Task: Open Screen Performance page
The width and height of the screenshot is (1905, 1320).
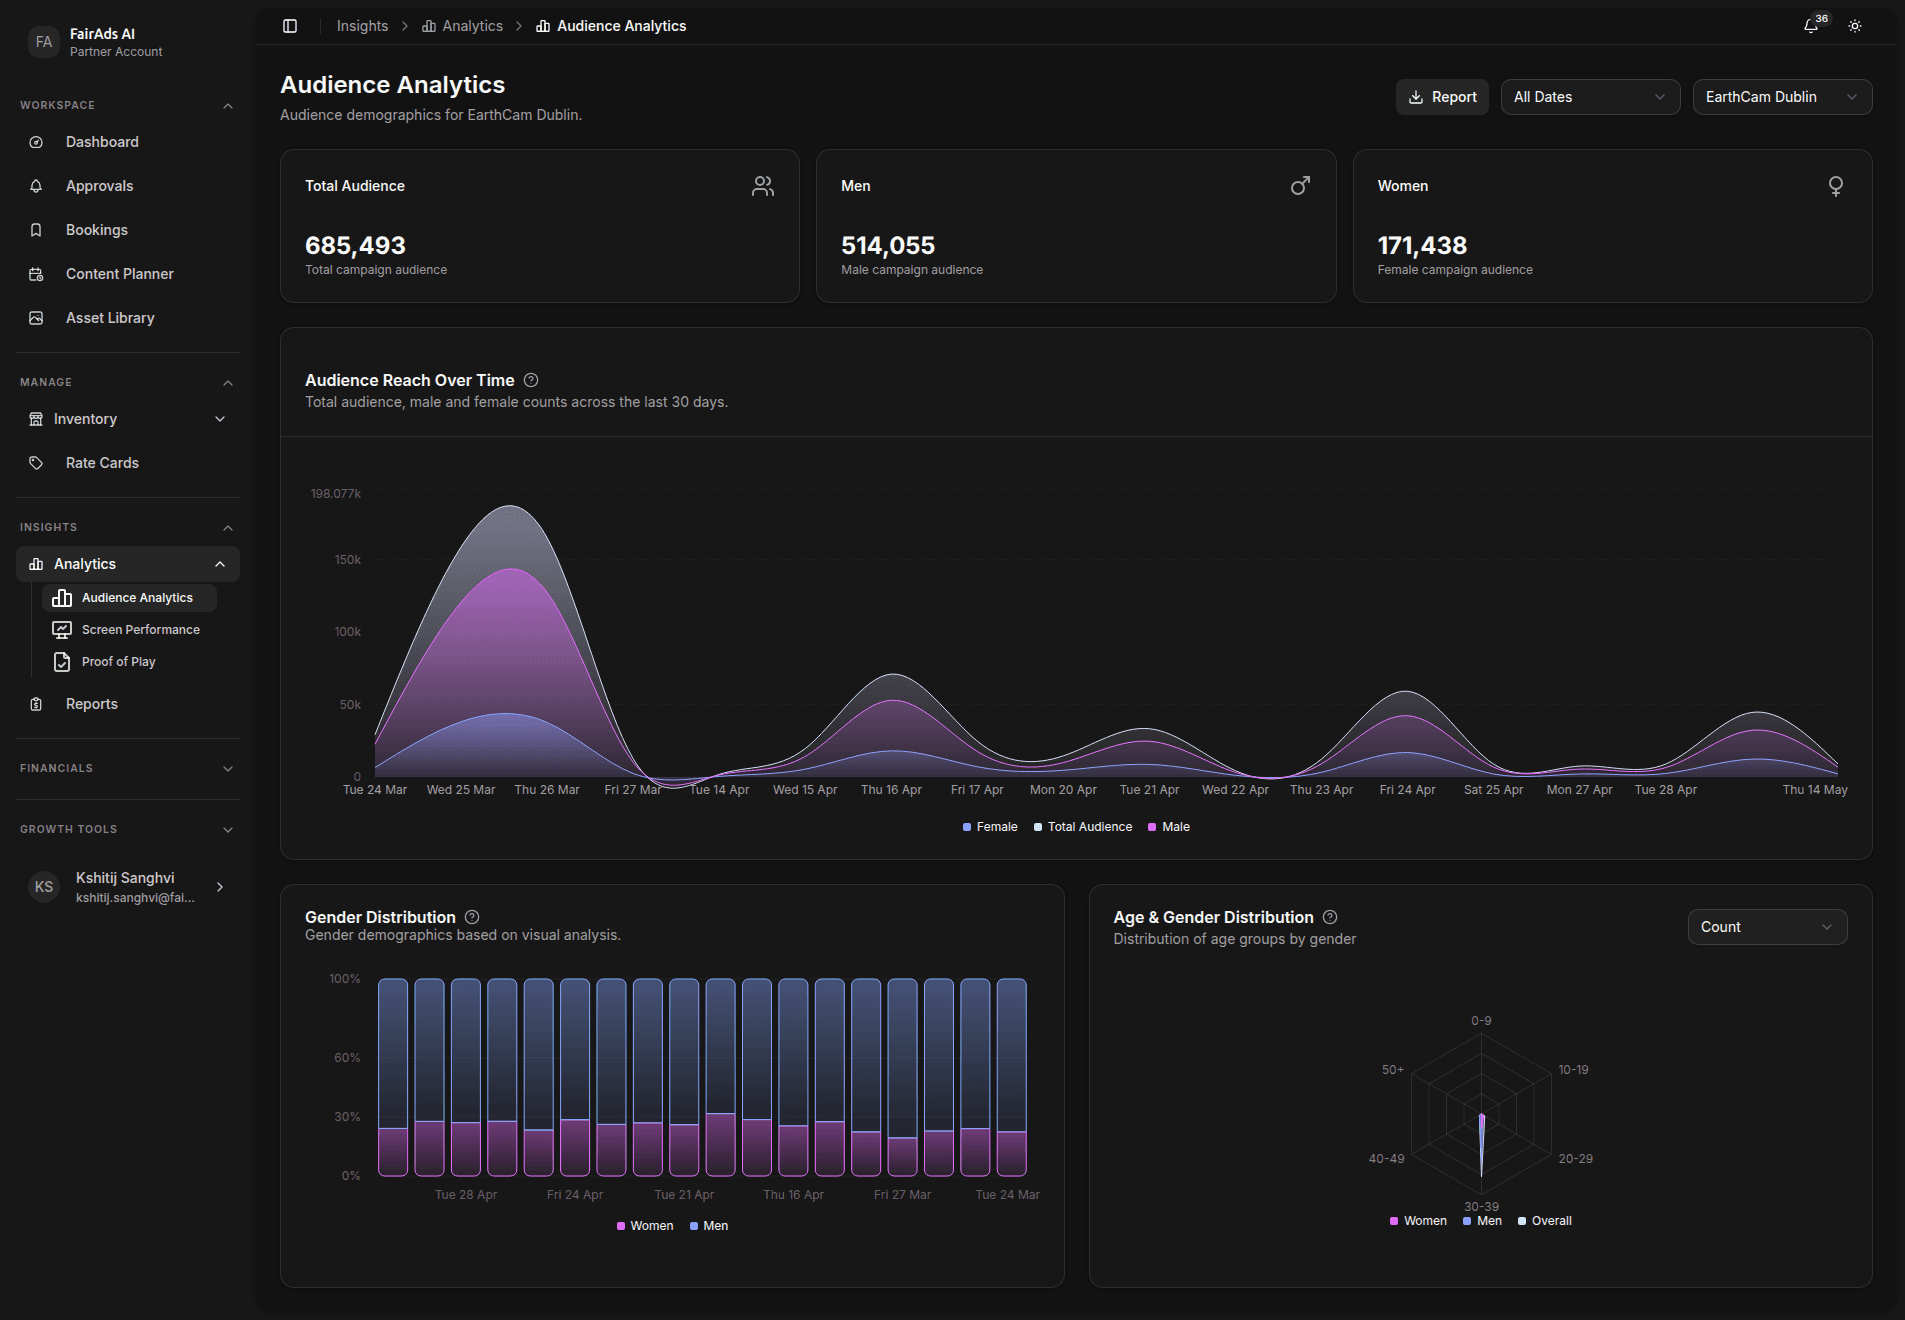Action: click(x=130, y=630)
